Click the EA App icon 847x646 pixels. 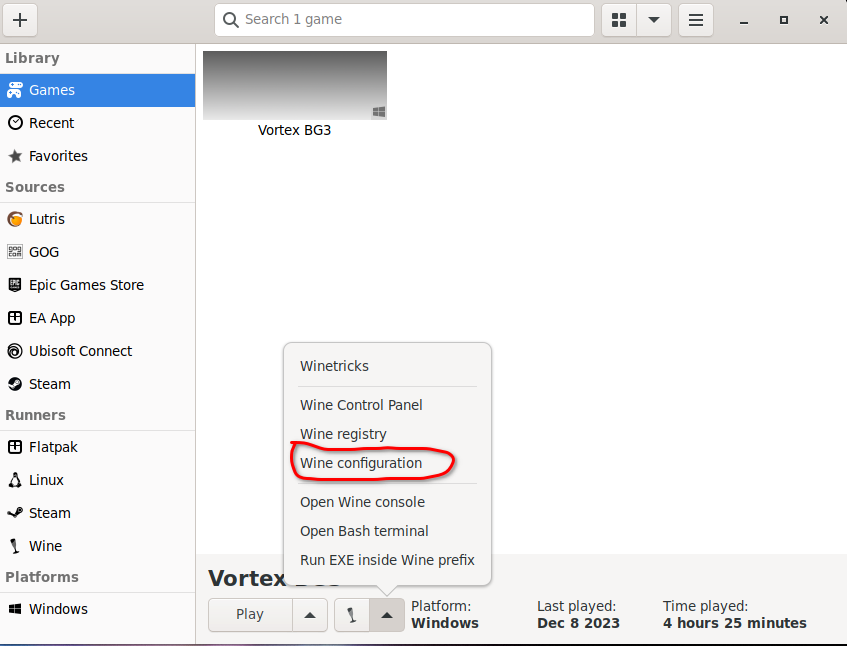[15, 318]
